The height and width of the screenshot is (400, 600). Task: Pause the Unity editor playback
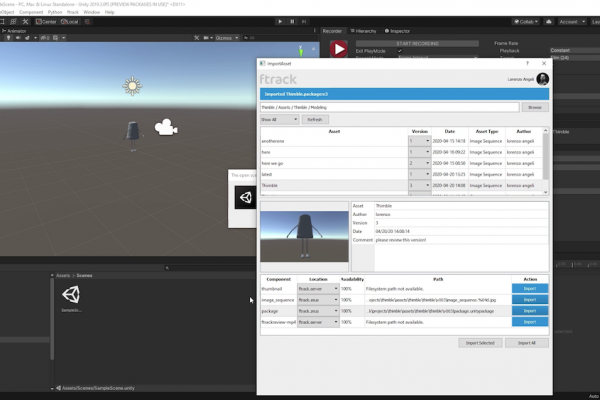point(292,21)
